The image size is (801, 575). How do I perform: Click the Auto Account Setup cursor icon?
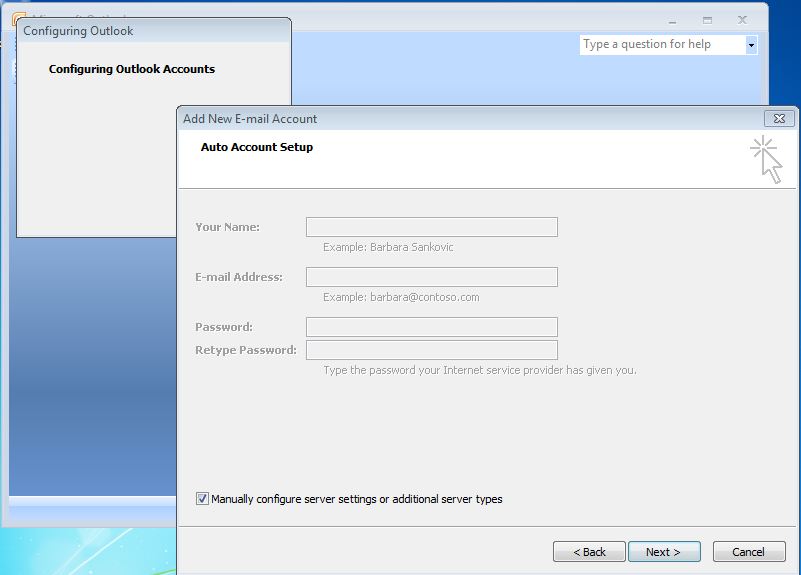coord(766,159)
